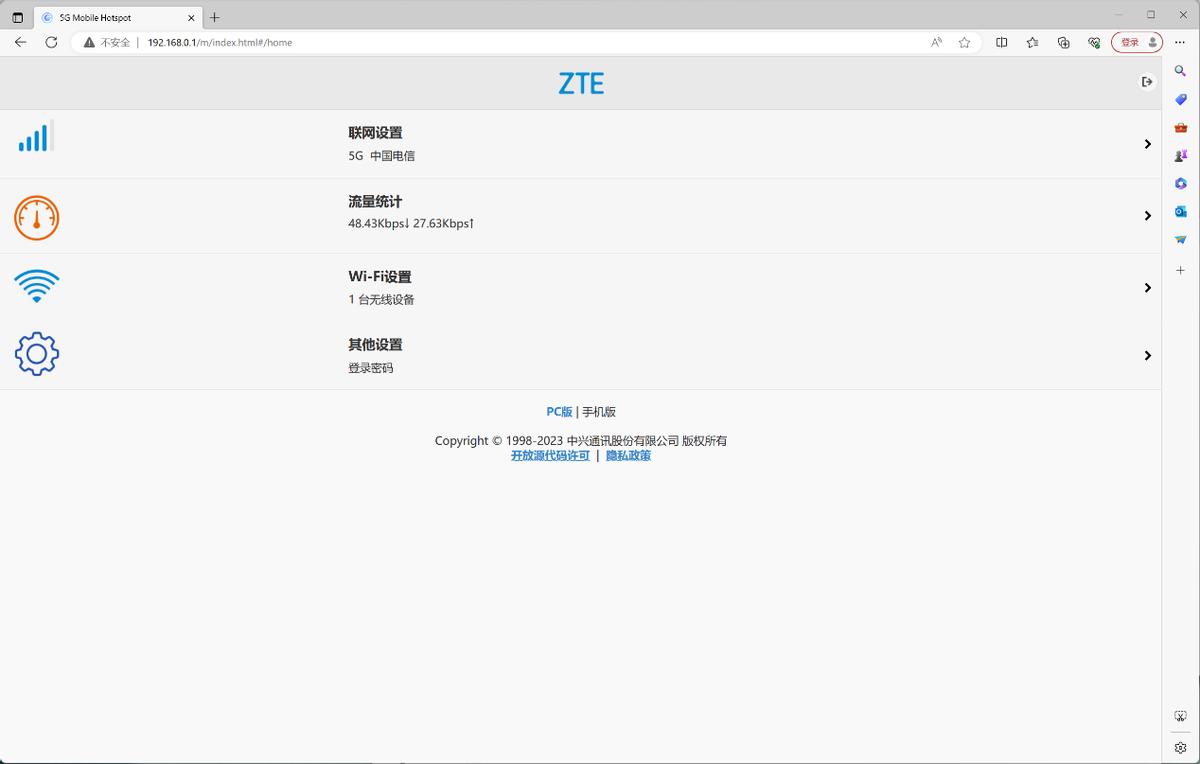The height and width of the screenshot is (764, 1200).
Task: Open Outlook from the Edge sidebar
Action: tap(1180, 211)
